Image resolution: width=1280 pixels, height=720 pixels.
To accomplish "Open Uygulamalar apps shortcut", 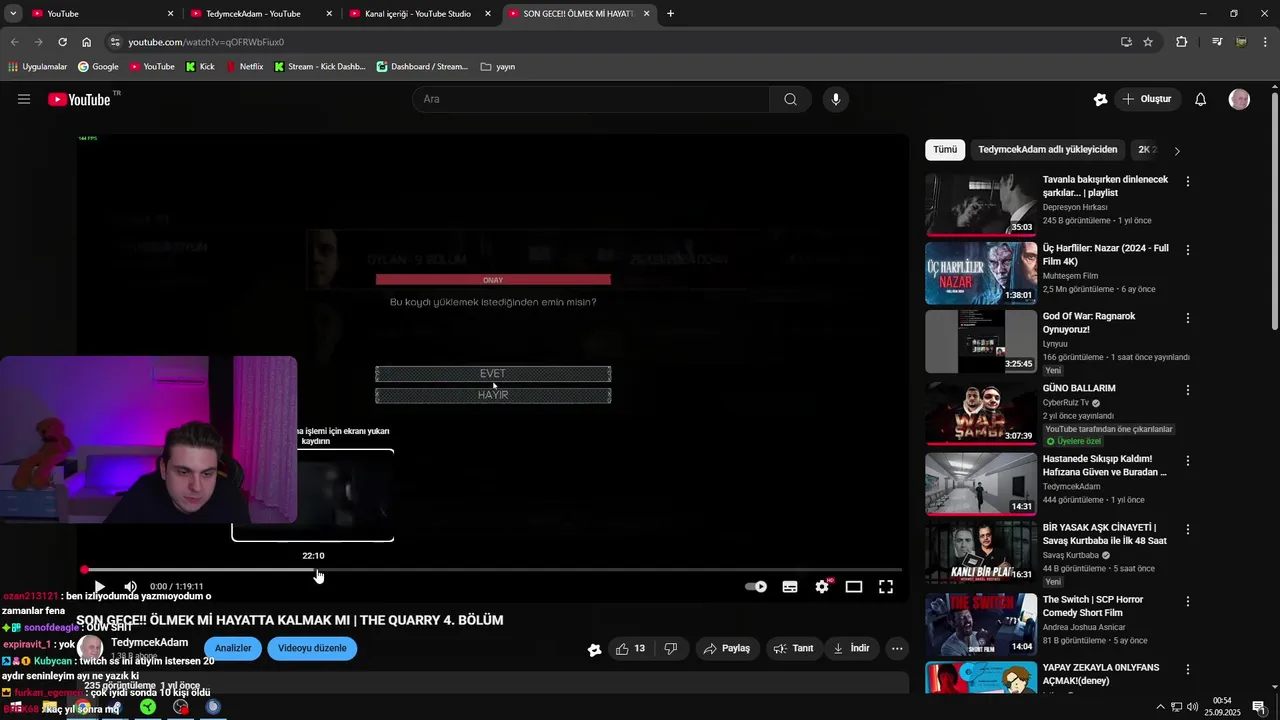I will 38,67.
